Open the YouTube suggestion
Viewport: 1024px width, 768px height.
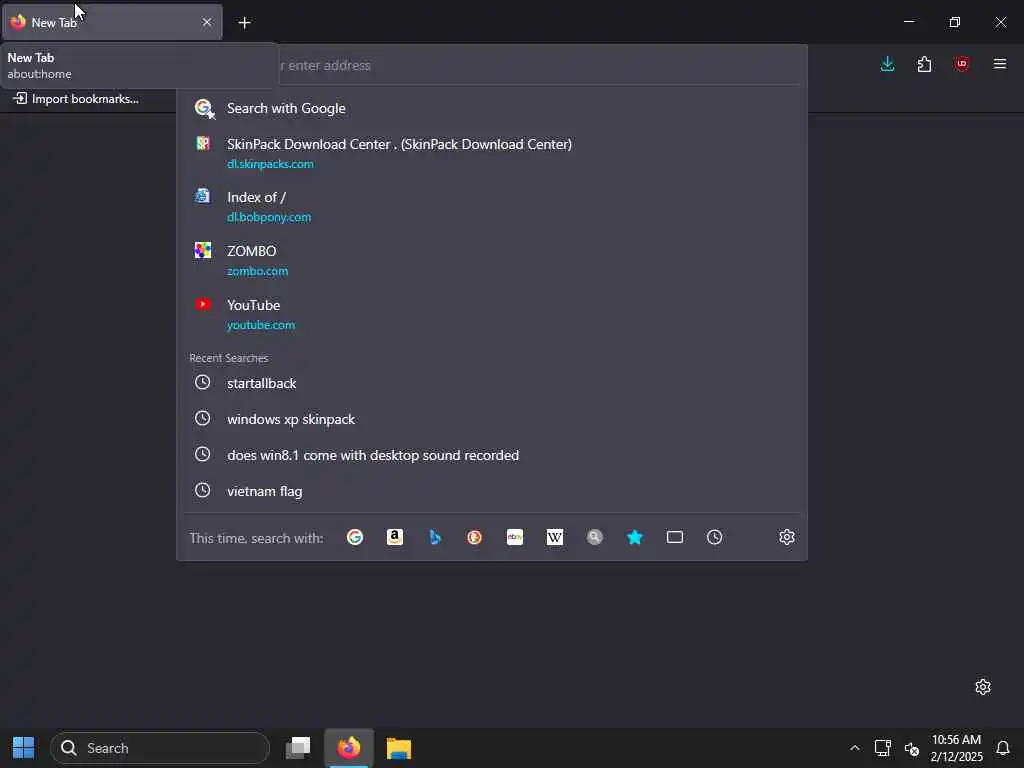click(492, 314)
